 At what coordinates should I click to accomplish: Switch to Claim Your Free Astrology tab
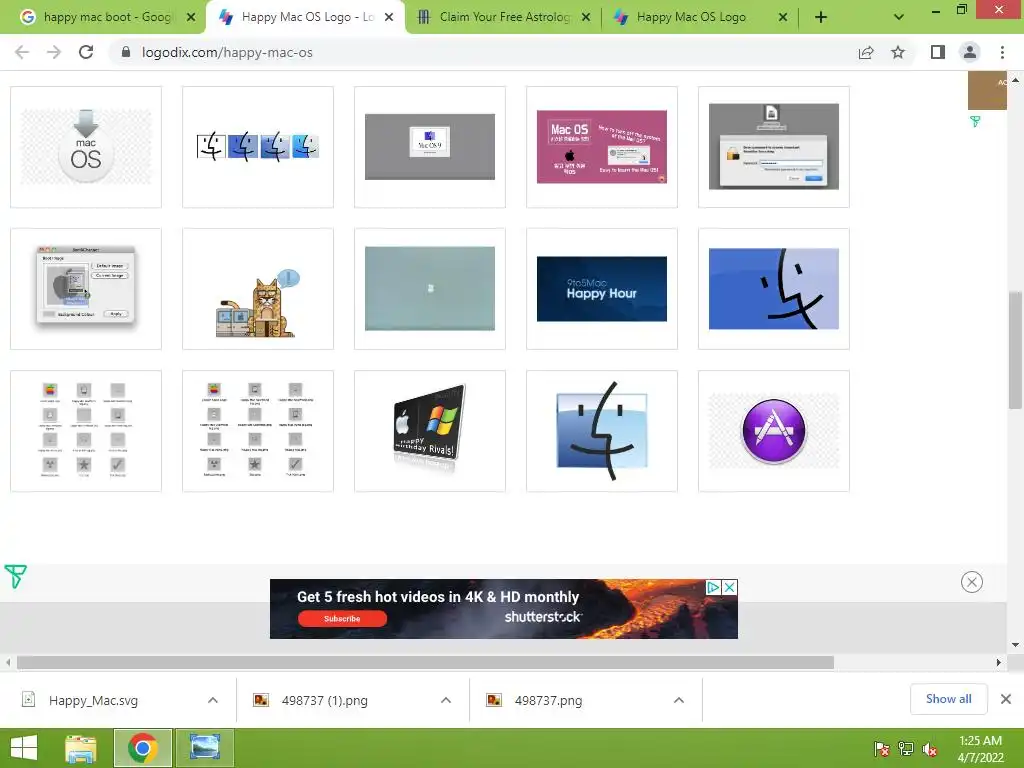[504, 17]
